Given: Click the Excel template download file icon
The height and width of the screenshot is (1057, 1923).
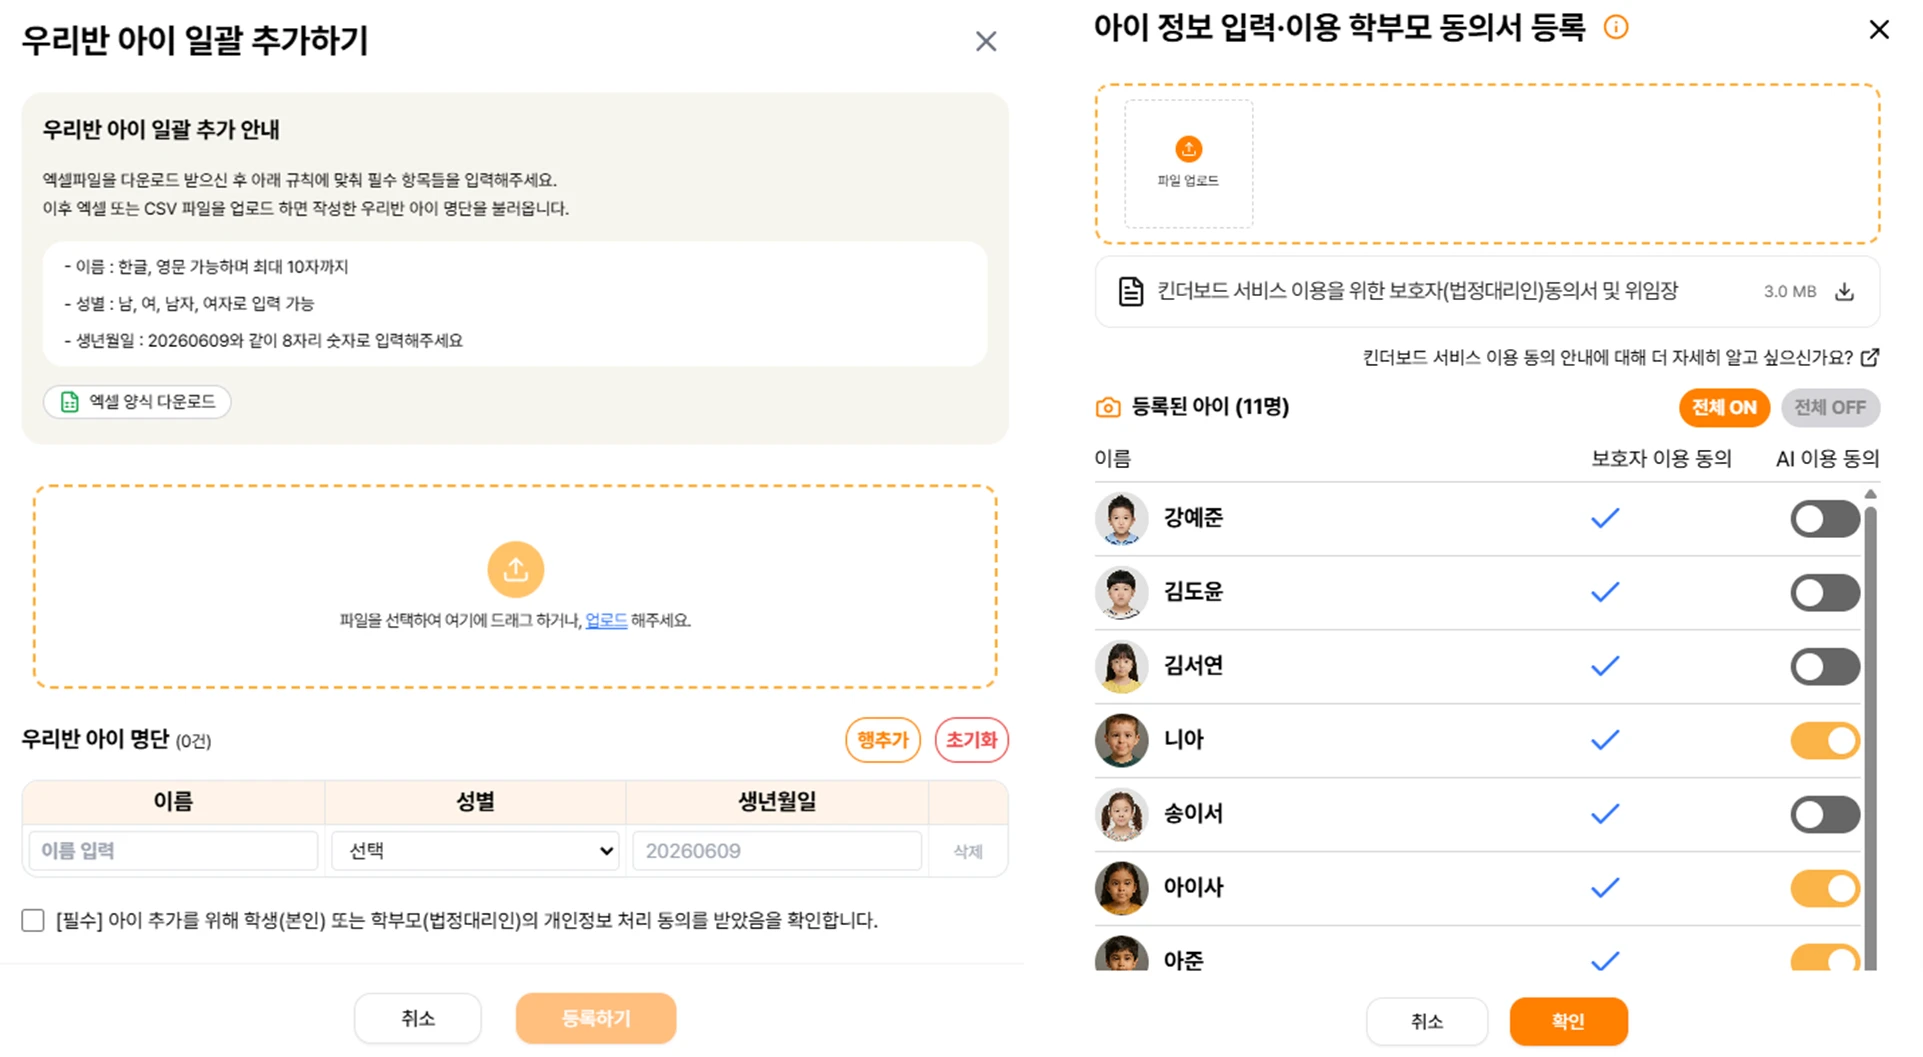Looking at the screenshot, I should (69, 402).
